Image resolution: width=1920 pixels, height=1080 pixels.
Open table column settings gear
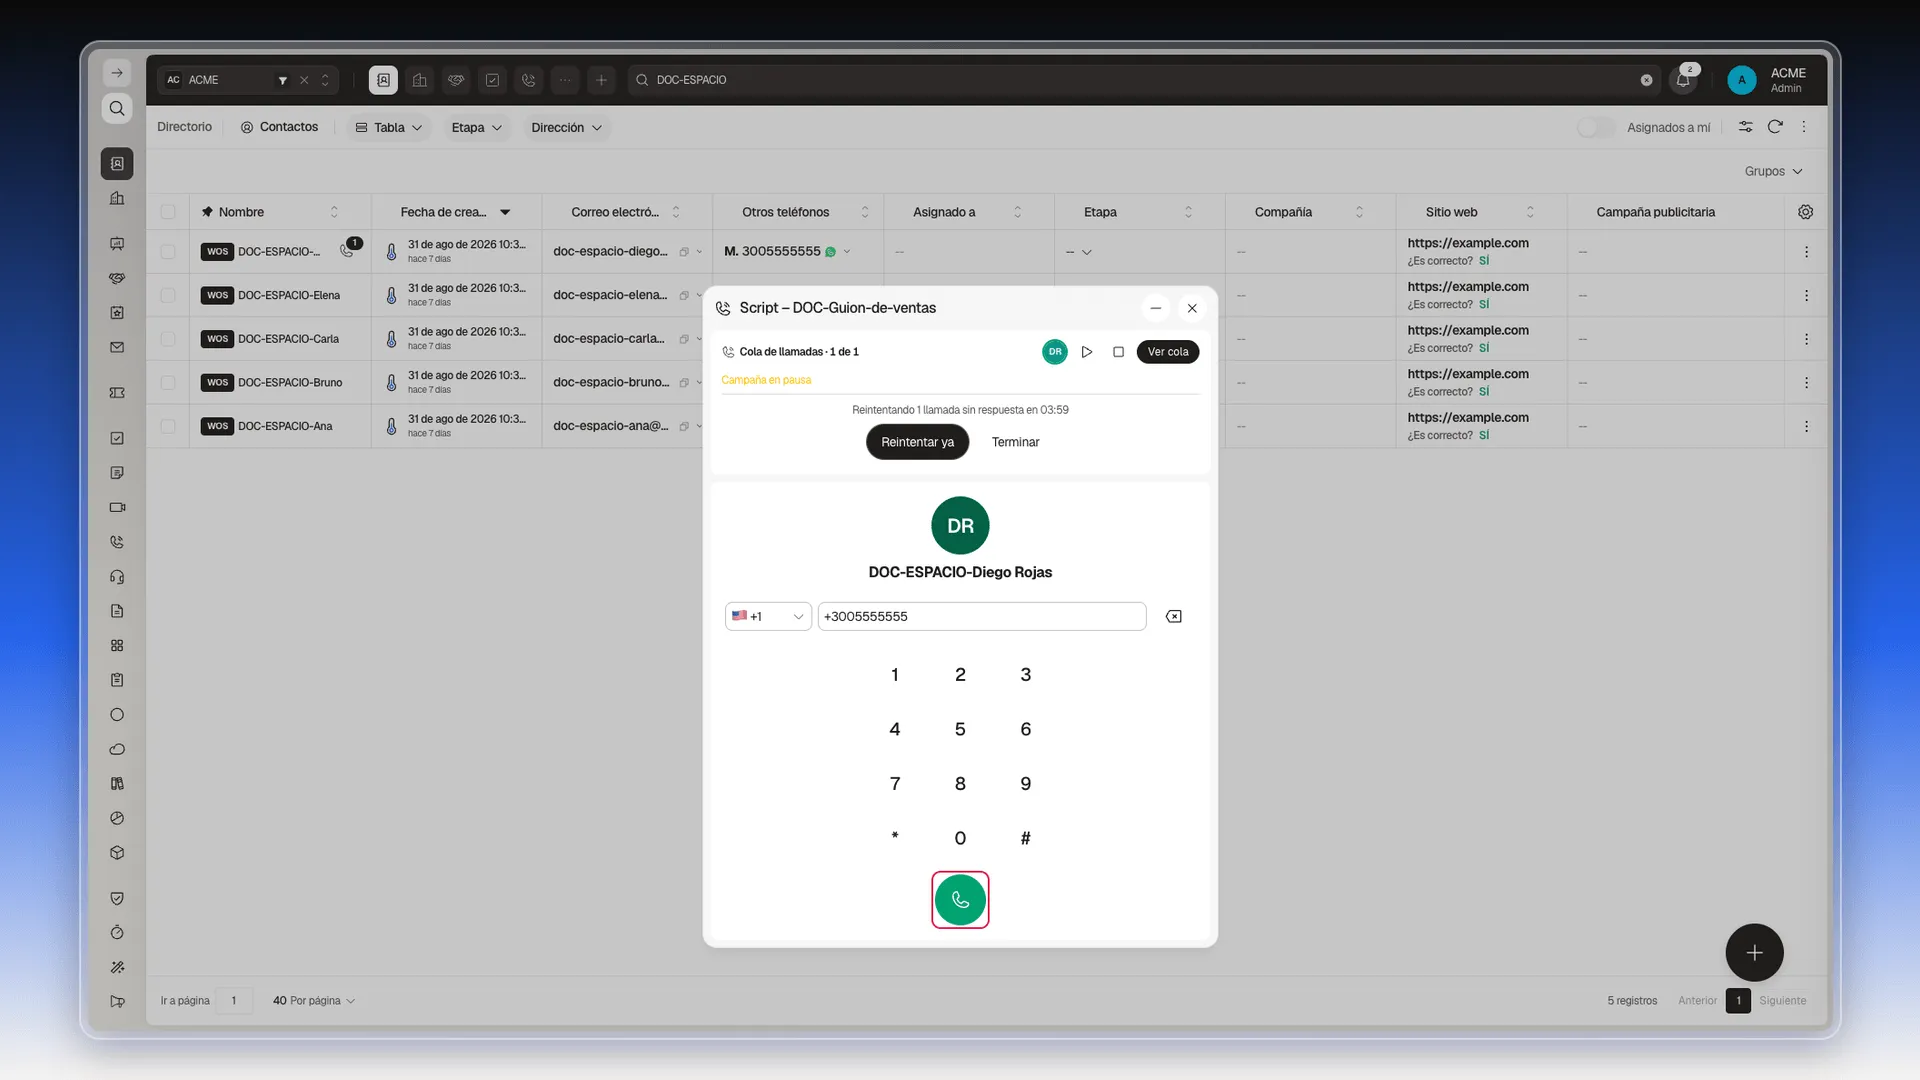click(x=1805, y=212)
